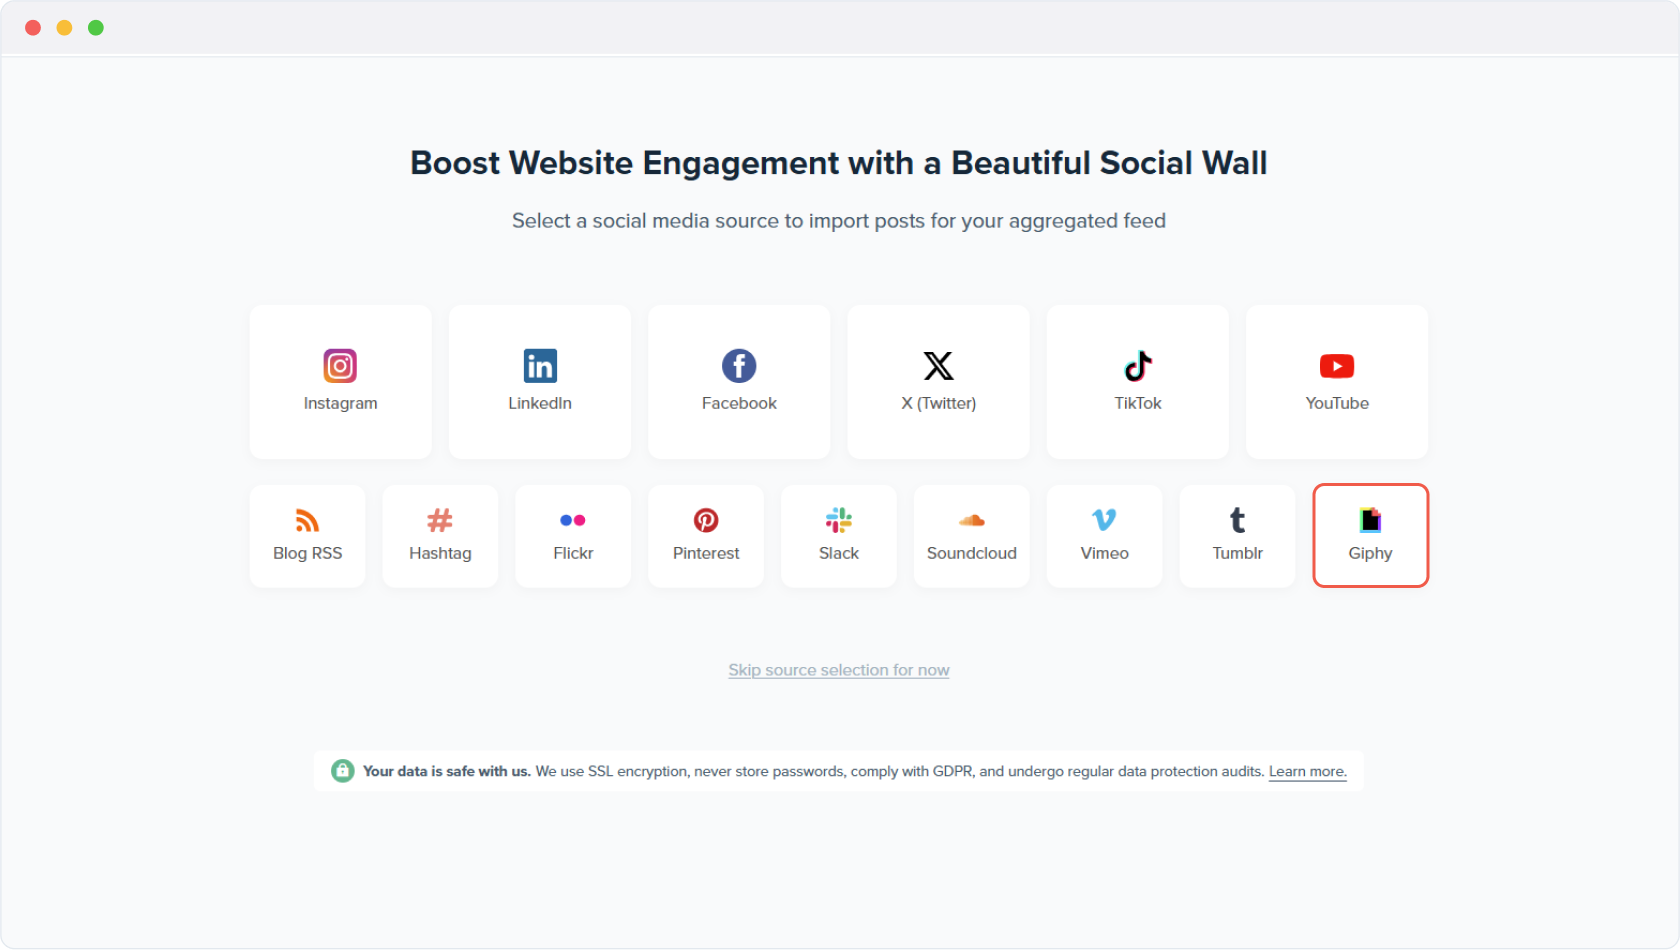The width and height of the screenshot is (1680, 950).
Task: Select the Slack source tile
Action: (x=838, y=536)
